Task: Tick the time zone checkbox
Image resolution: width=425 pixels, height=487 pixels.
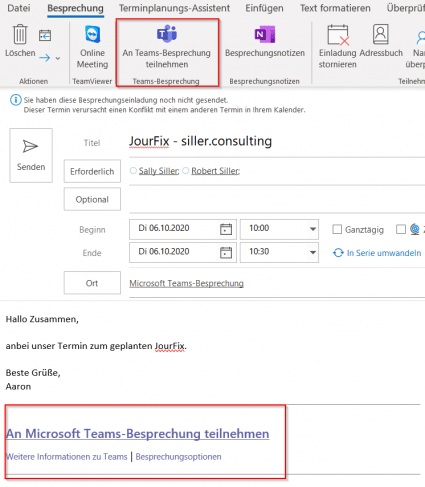Action: (x=401, y=229)
